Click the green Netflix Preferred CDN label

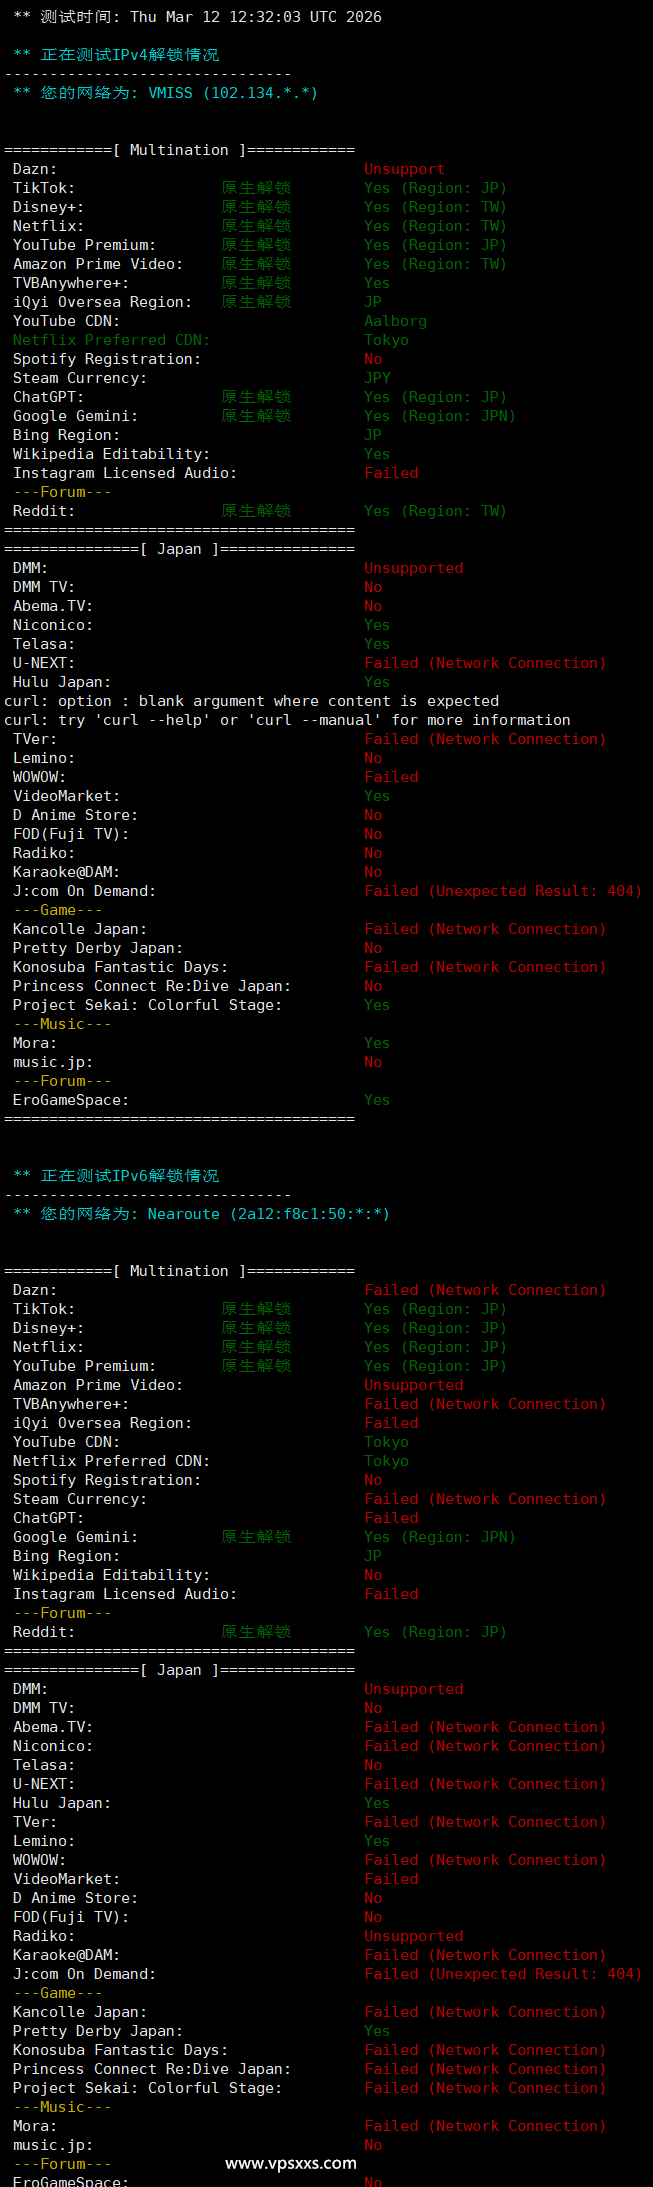[x=111, y=340]
